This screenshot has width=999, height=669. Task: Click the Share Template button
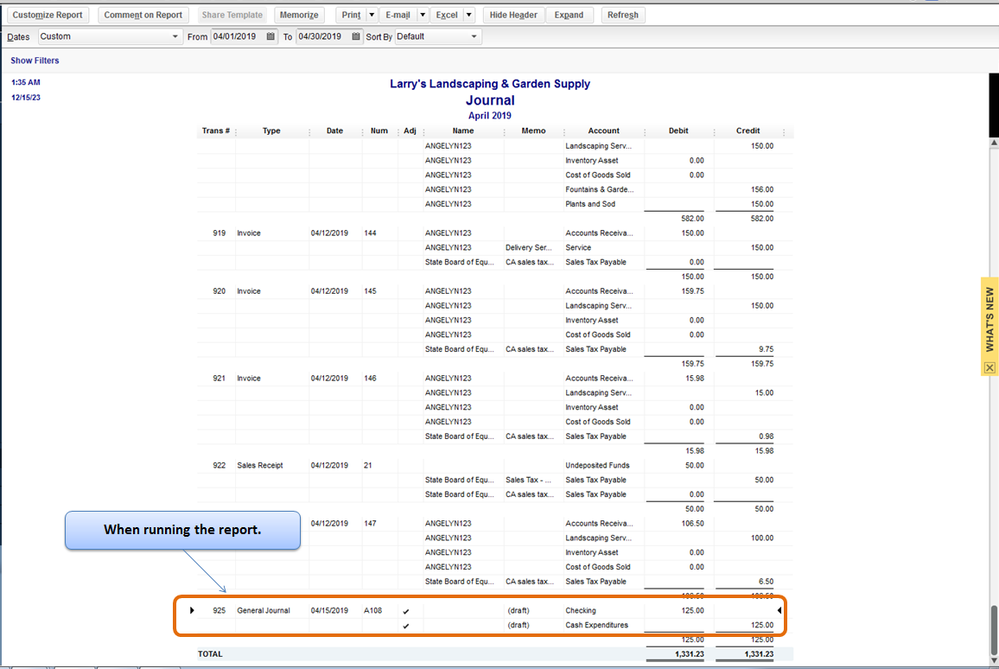coord(232,15)
